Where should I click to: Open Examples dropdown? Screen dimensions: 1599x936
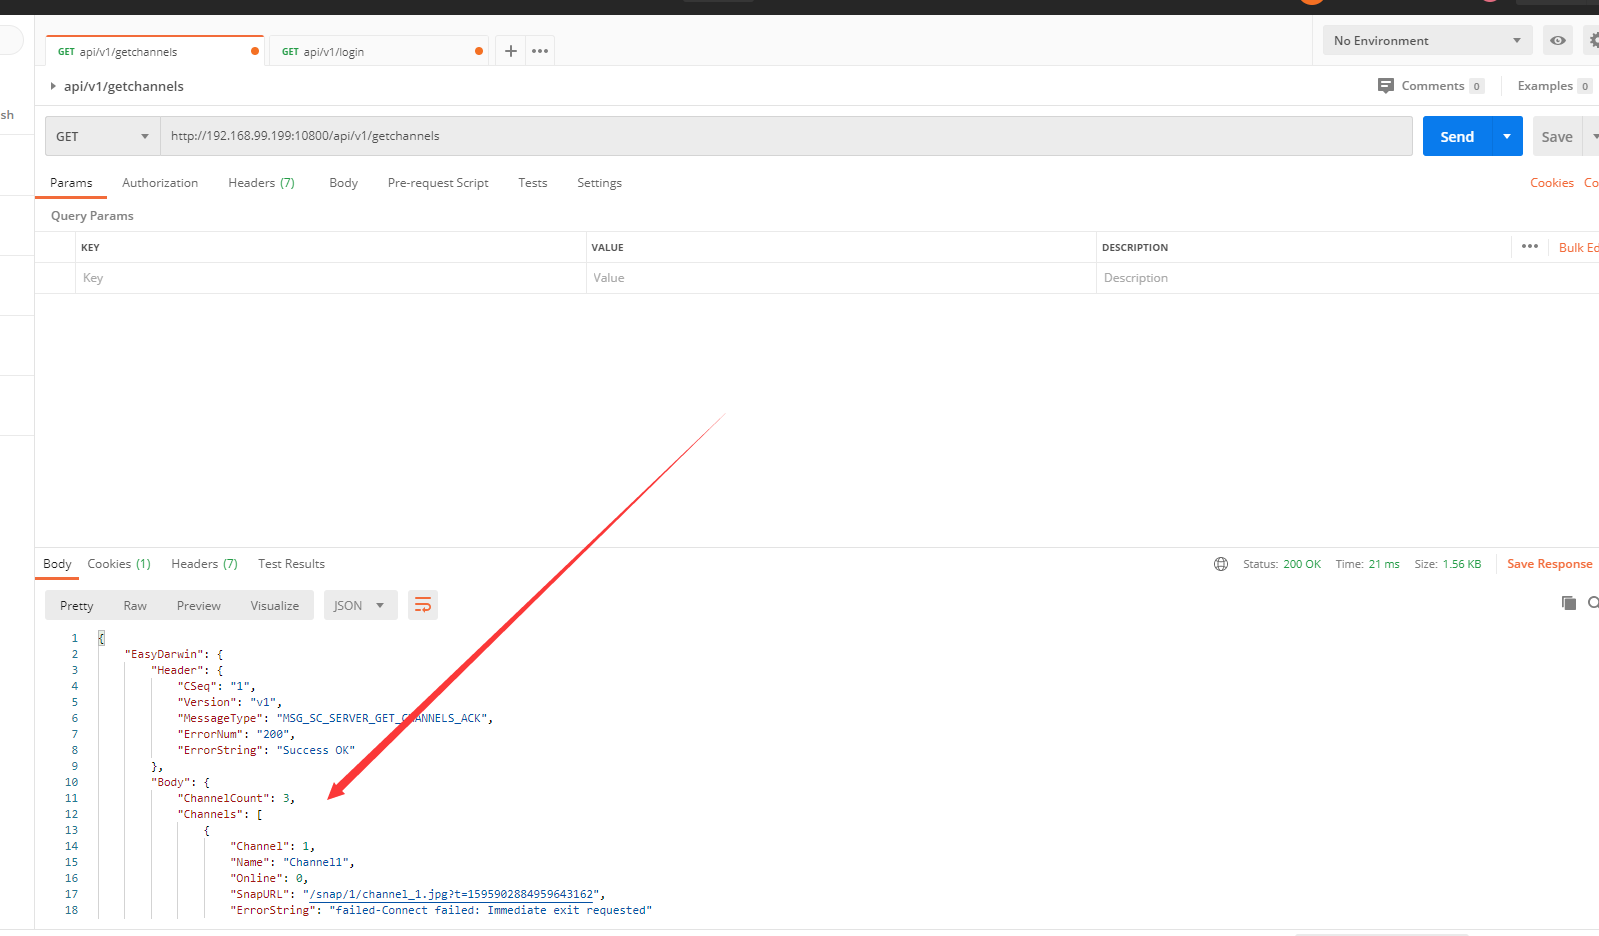(x=1554, y=86)
